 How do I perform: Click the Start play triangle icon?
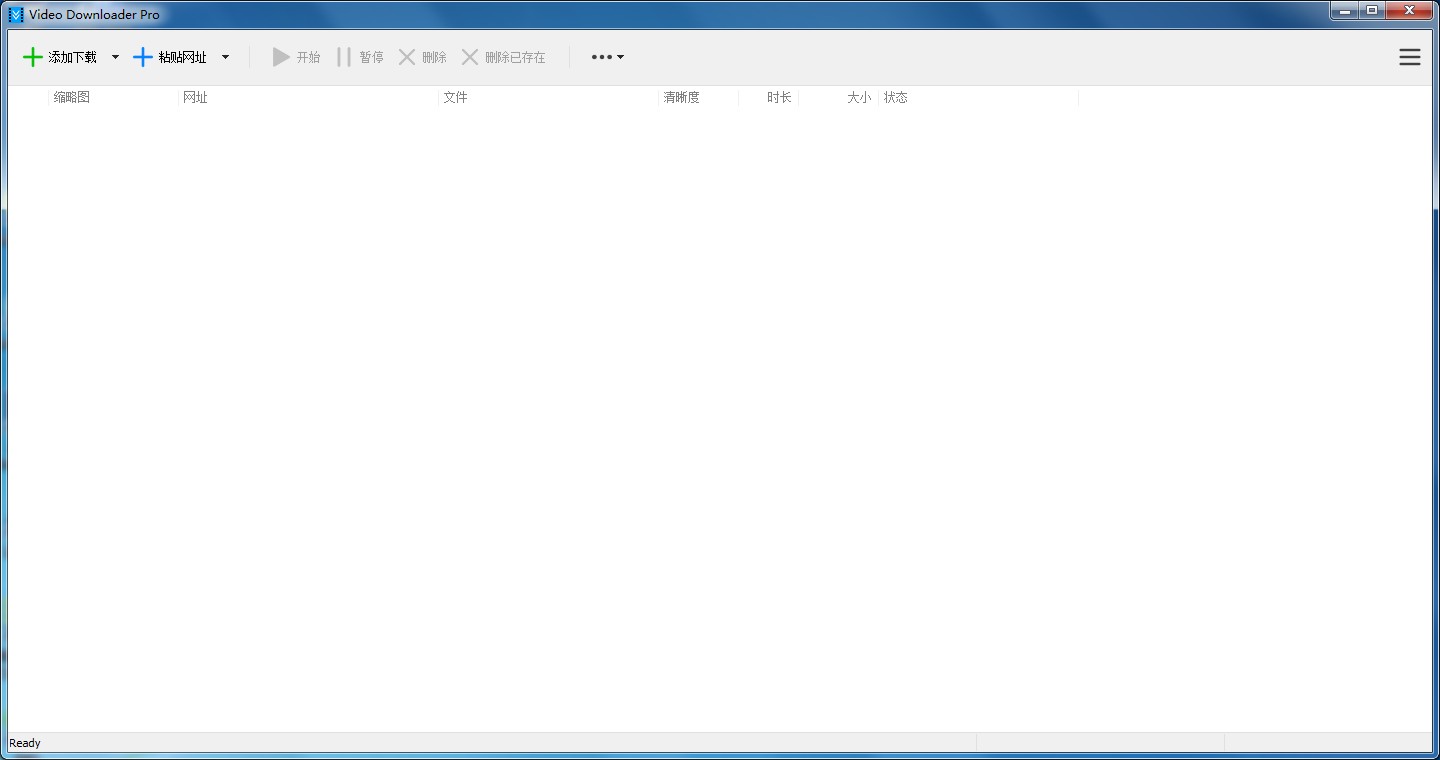[281, 57]
